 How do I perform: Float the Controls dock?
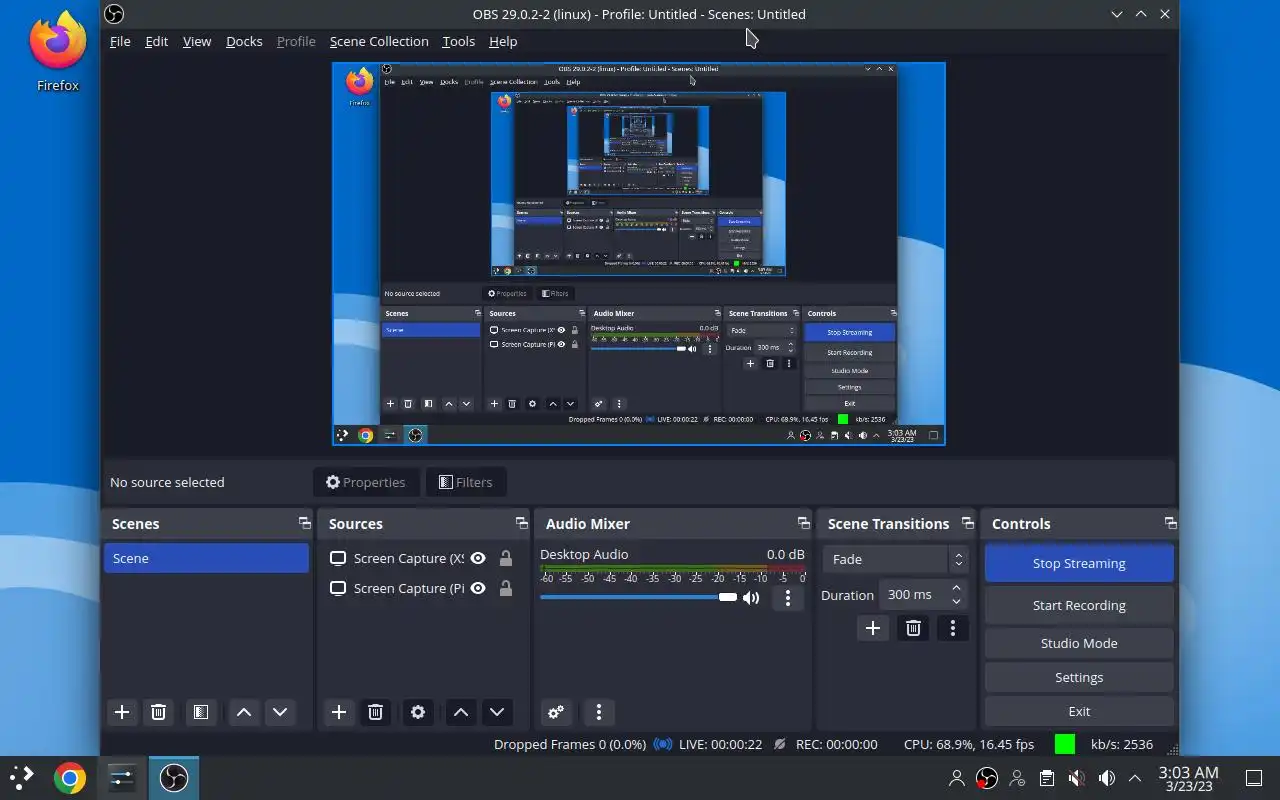click(x=1170, y=523)
